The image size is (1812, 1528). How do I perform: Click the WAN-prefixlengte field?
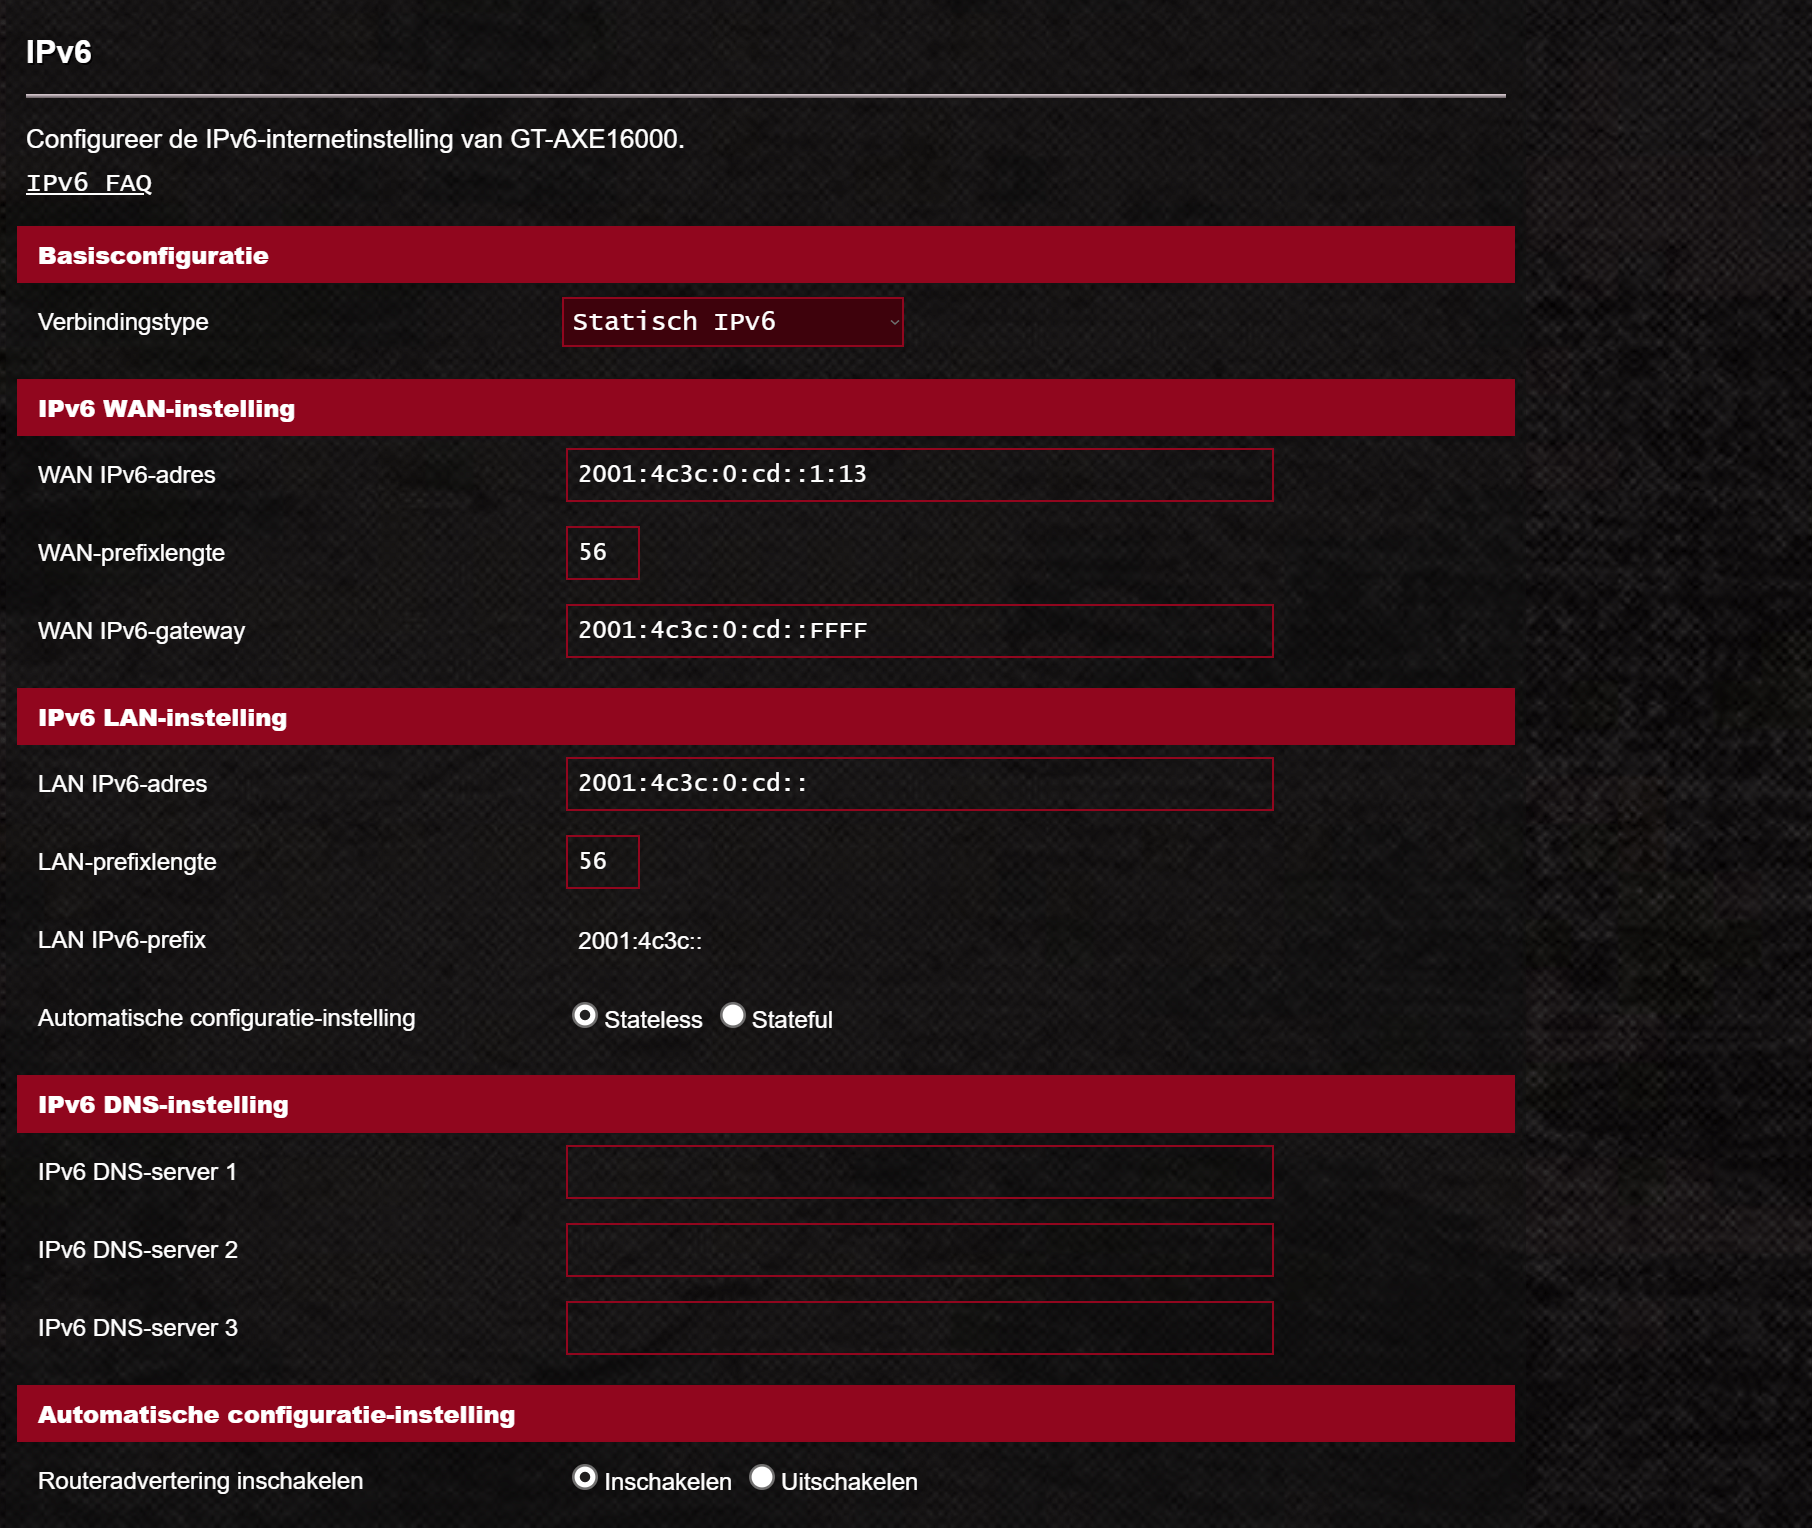(603, 553)
